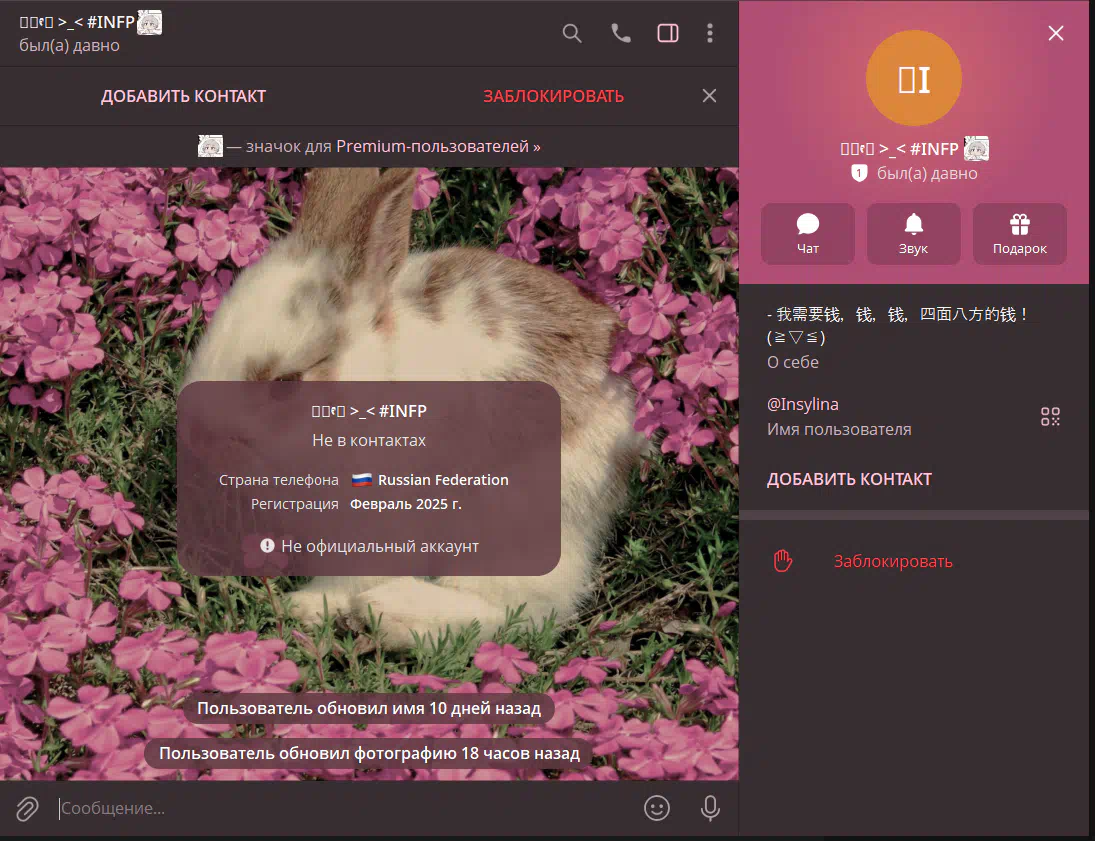1095x841 pixels.
Task: Select Заблокировать with hand icon in sidebar
Action: click(x=892, y=561)
